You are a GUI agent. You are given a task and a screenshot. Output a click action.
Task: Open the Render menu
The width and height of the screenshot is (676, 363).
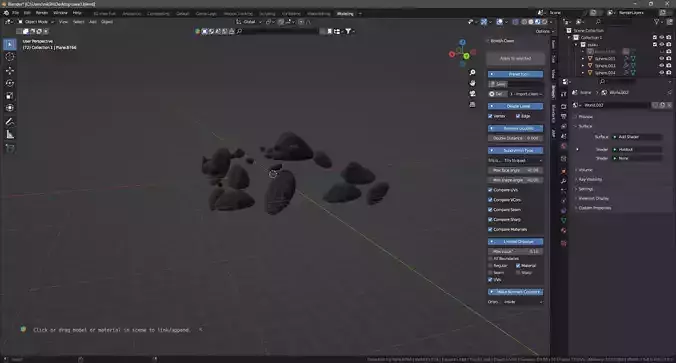point(42,13)
